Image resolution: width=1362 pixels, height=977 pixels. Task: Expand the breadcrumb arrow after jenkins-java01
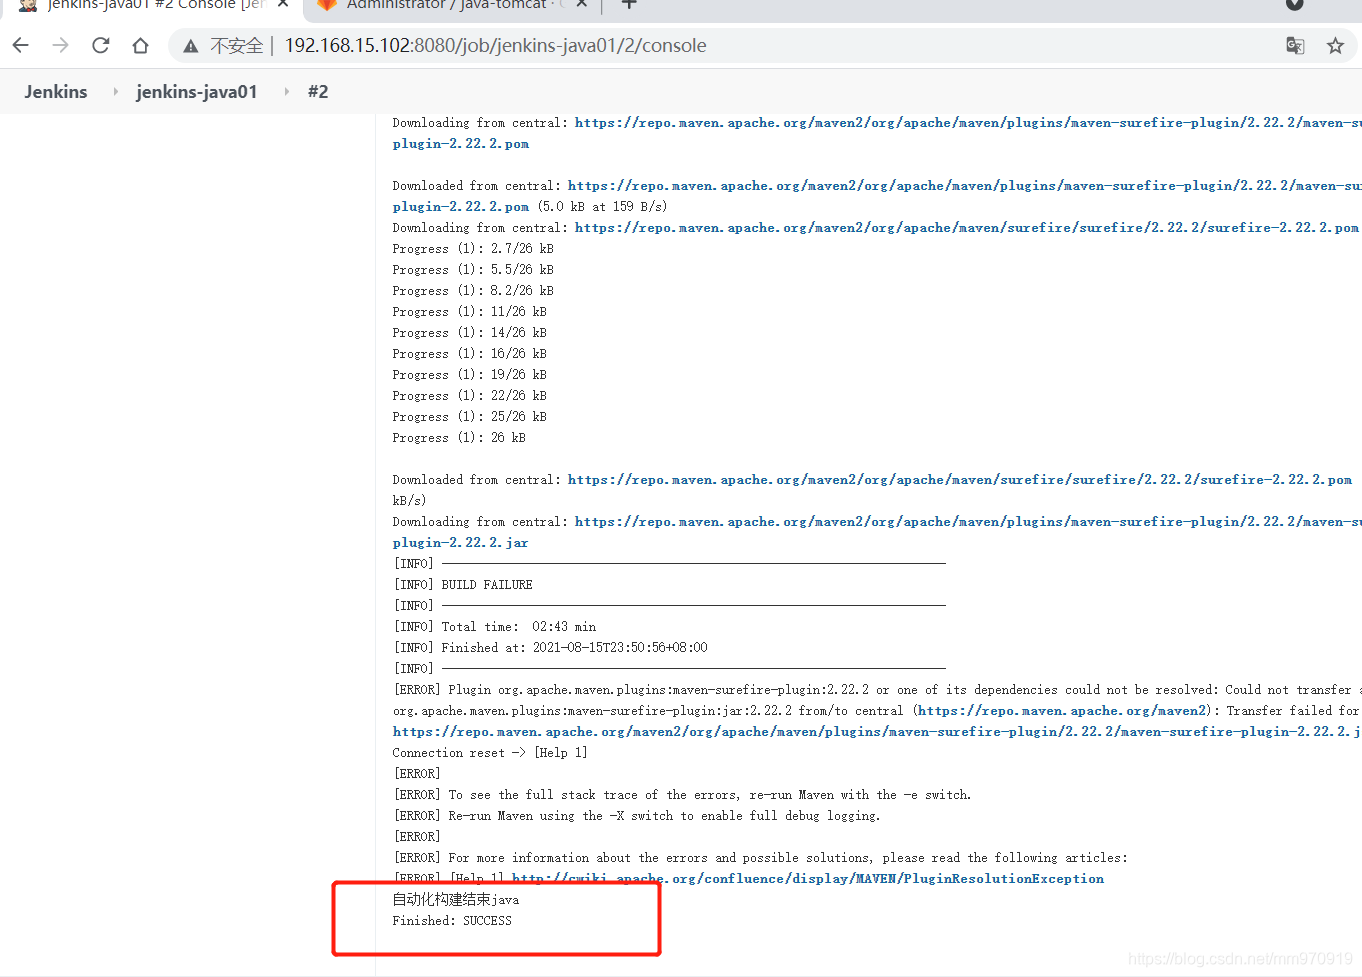click(x=286, y=91)
